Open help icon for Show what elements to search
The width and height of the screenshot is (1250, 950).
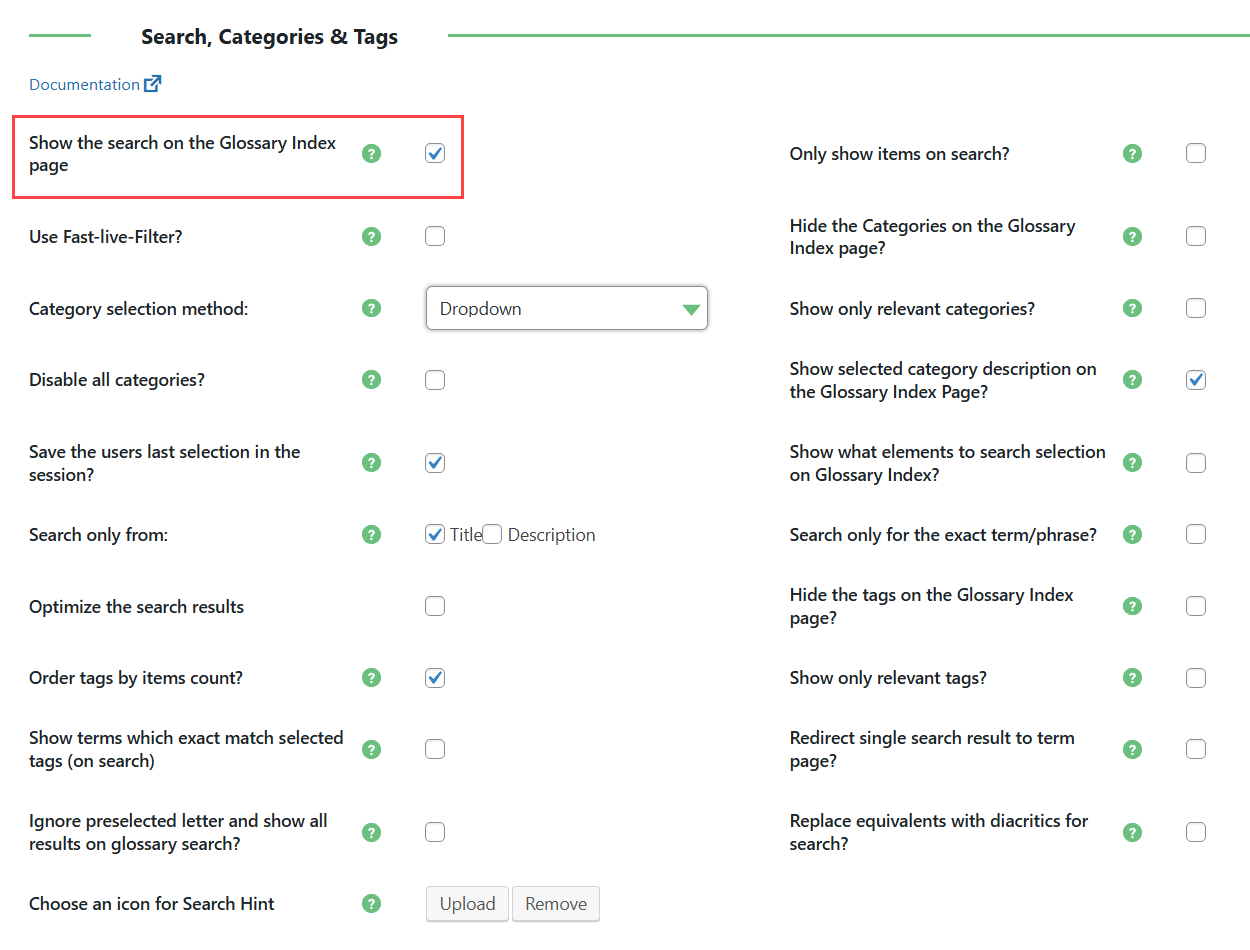1132,463
